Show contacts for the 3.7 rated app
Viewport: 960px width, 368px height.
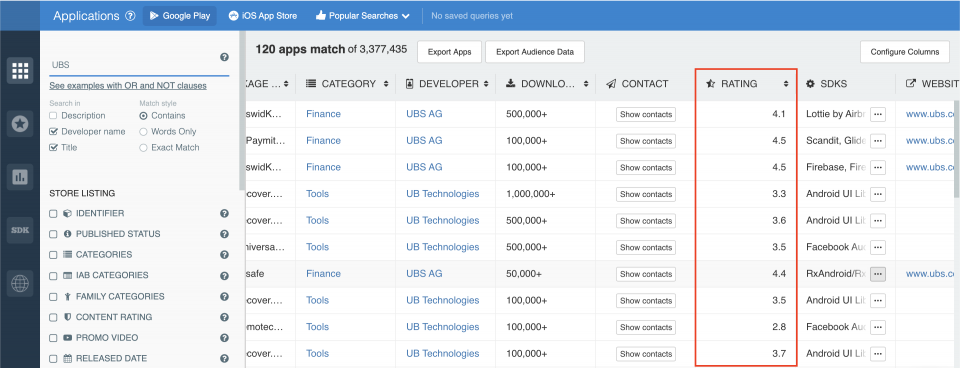pos(646,354)
